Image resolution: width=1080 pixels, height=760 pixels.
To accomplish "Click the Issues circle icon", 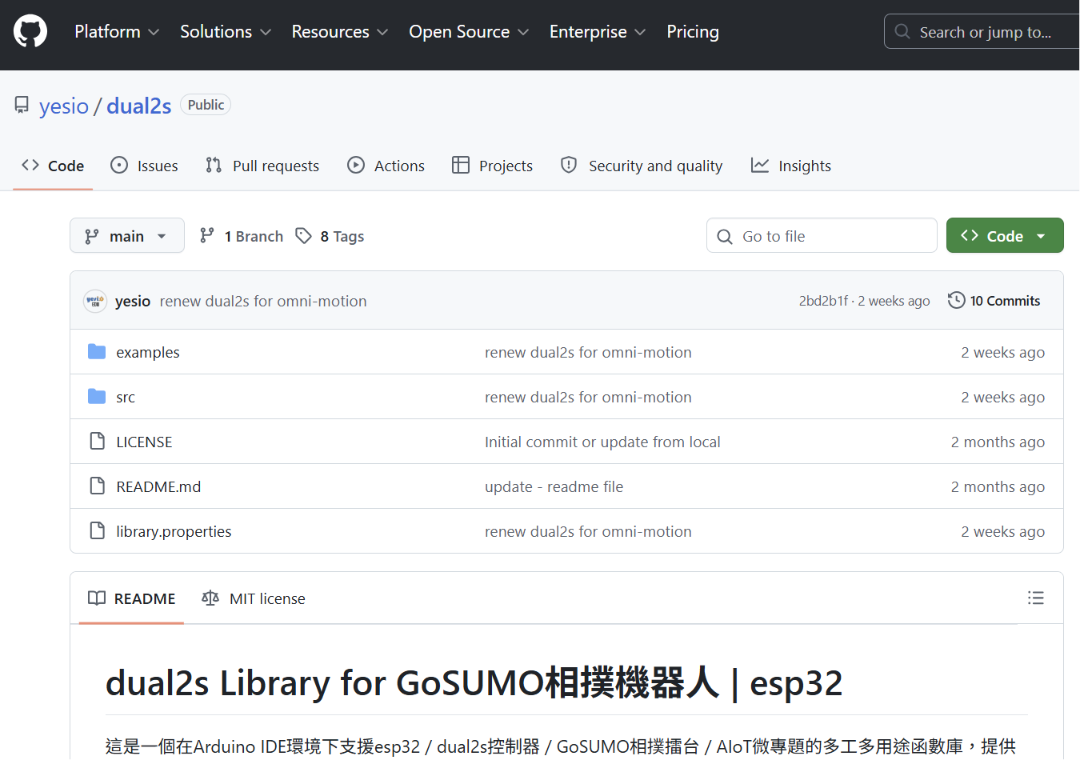I will pyautogui.click(x=119, y=165).
